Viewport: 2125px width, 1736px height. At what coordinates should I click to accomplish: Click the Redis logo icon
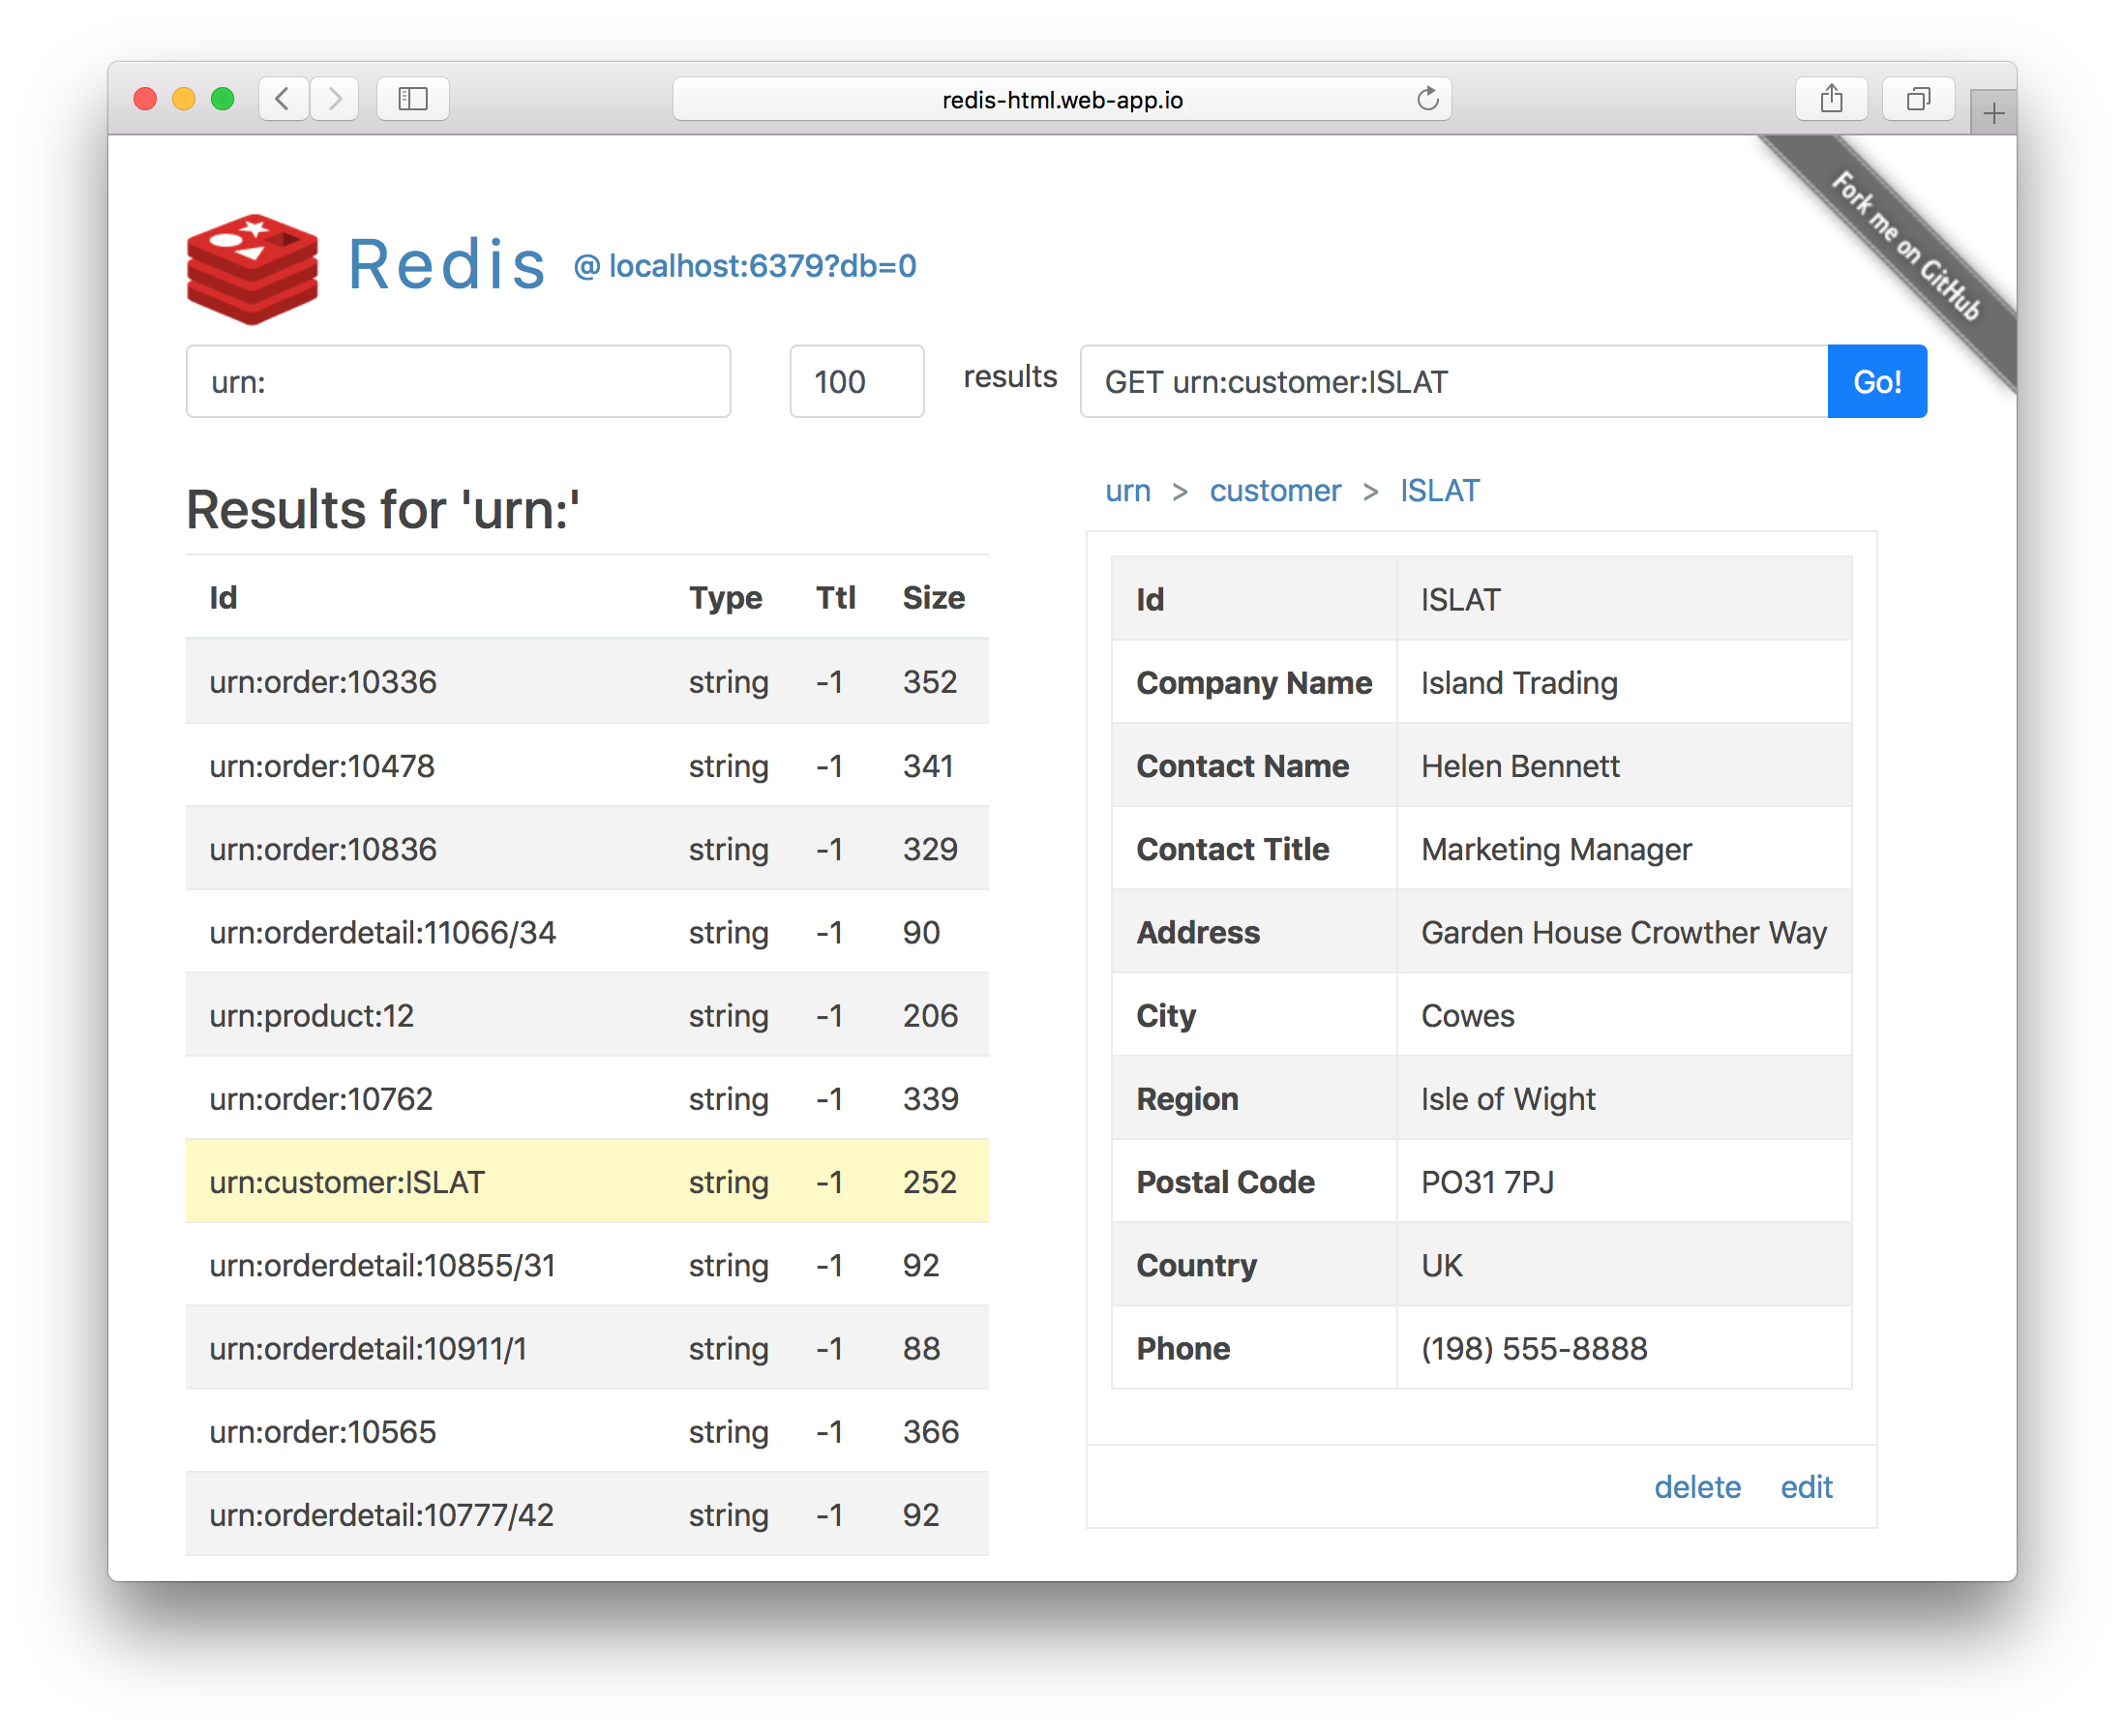(x=252, y=268)
